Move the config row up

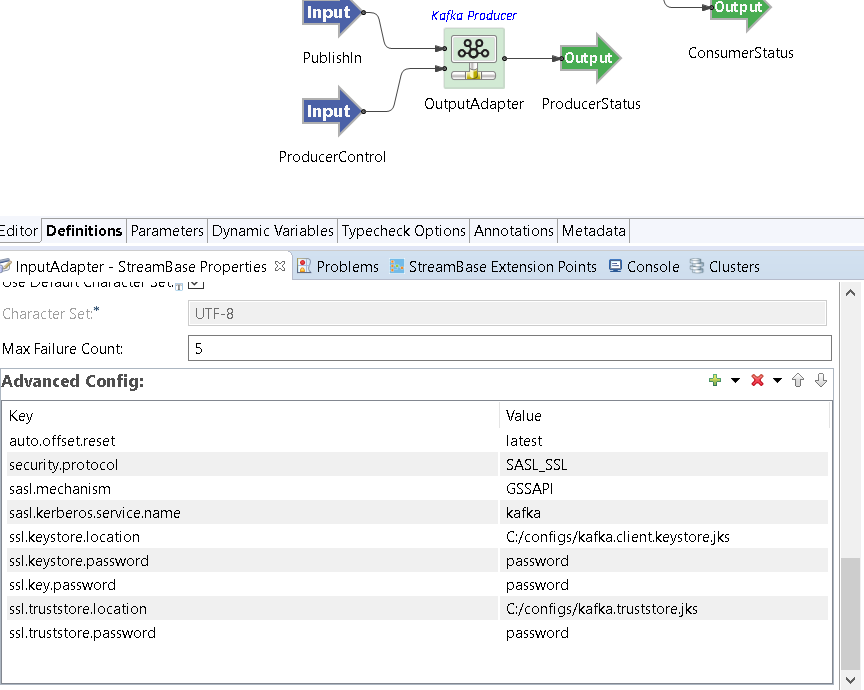[x=798, y=381]
